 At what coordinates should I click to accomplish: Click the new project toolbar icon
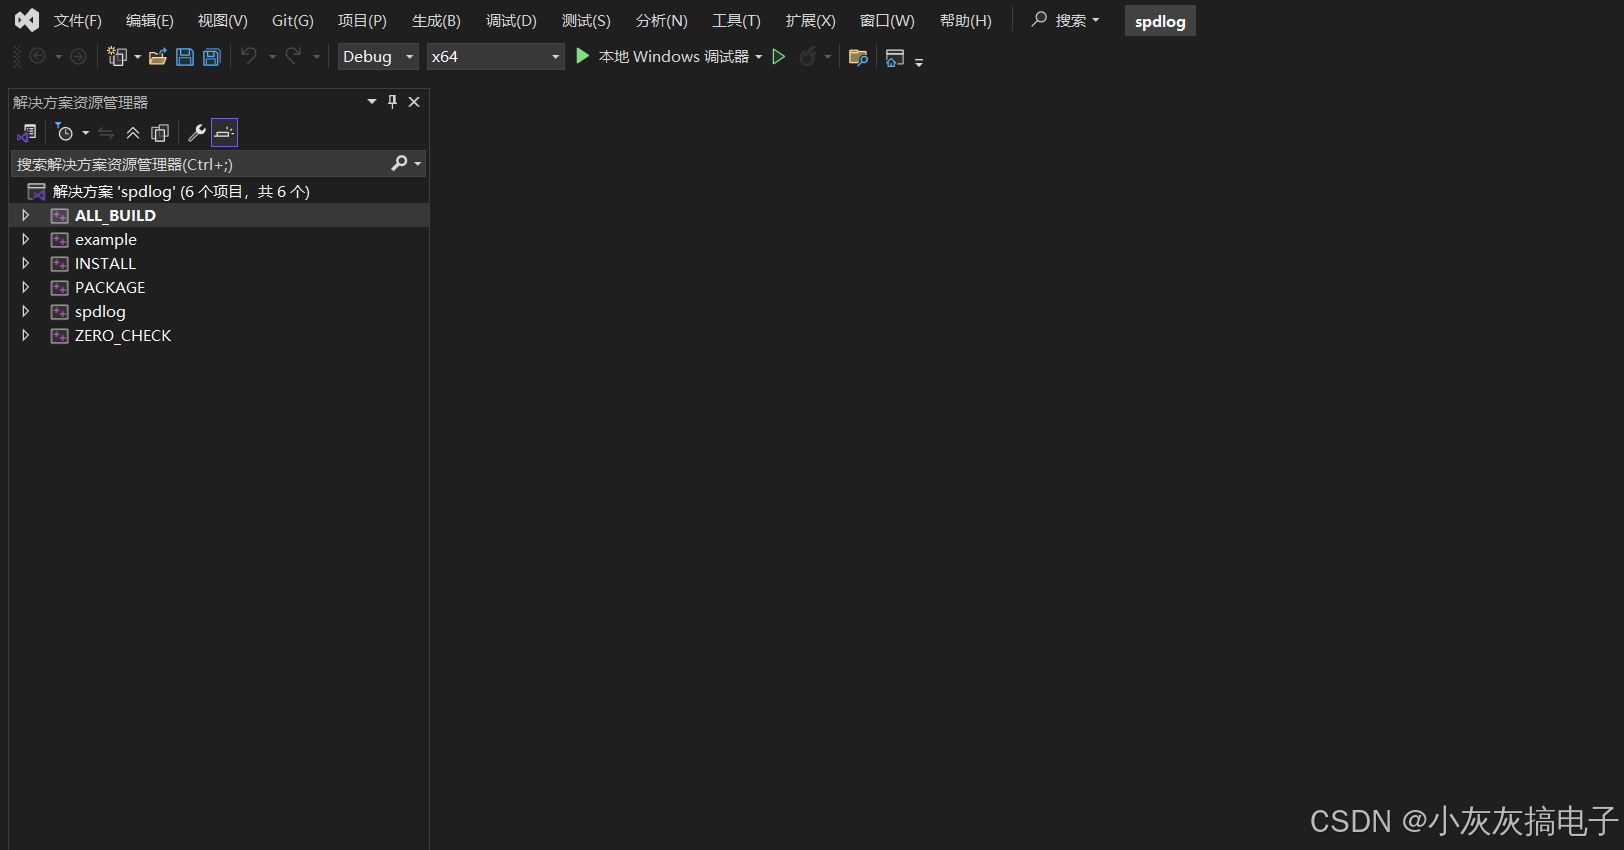[x=117, y=57]
